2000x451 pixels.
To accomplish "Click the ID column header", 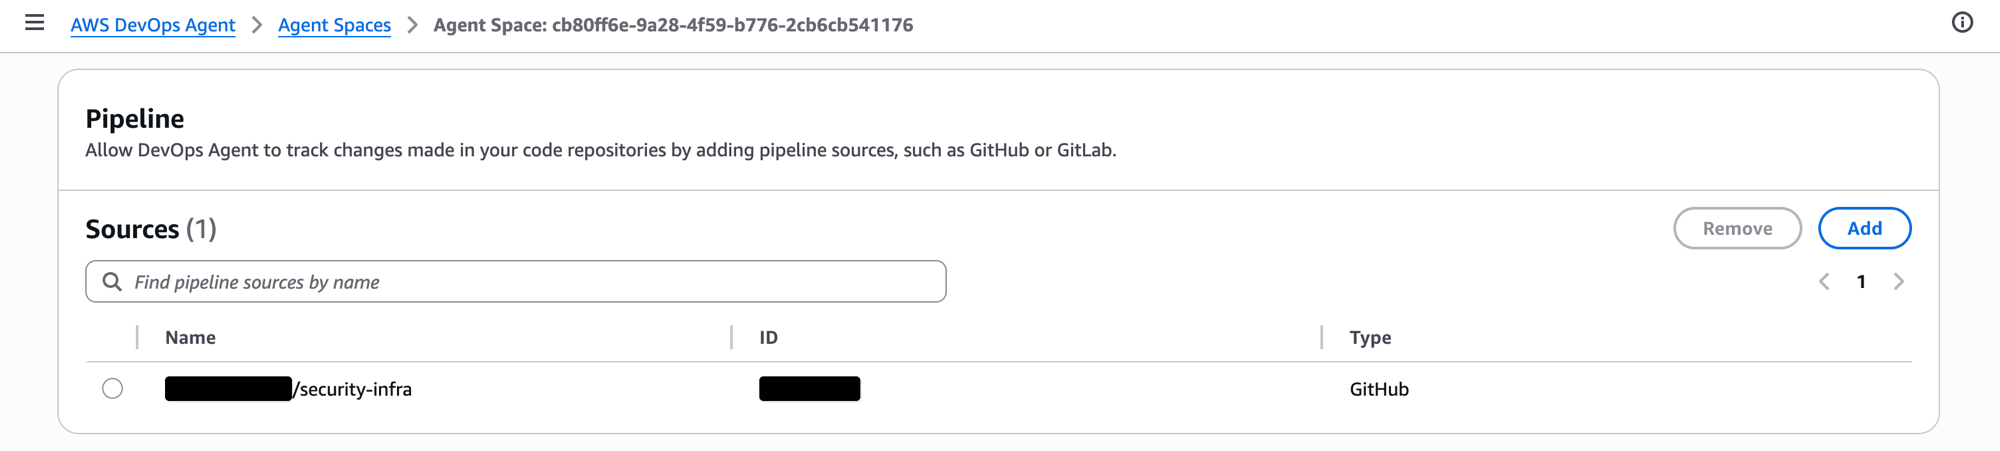I will pyautogui.click(x=768, y=338).
